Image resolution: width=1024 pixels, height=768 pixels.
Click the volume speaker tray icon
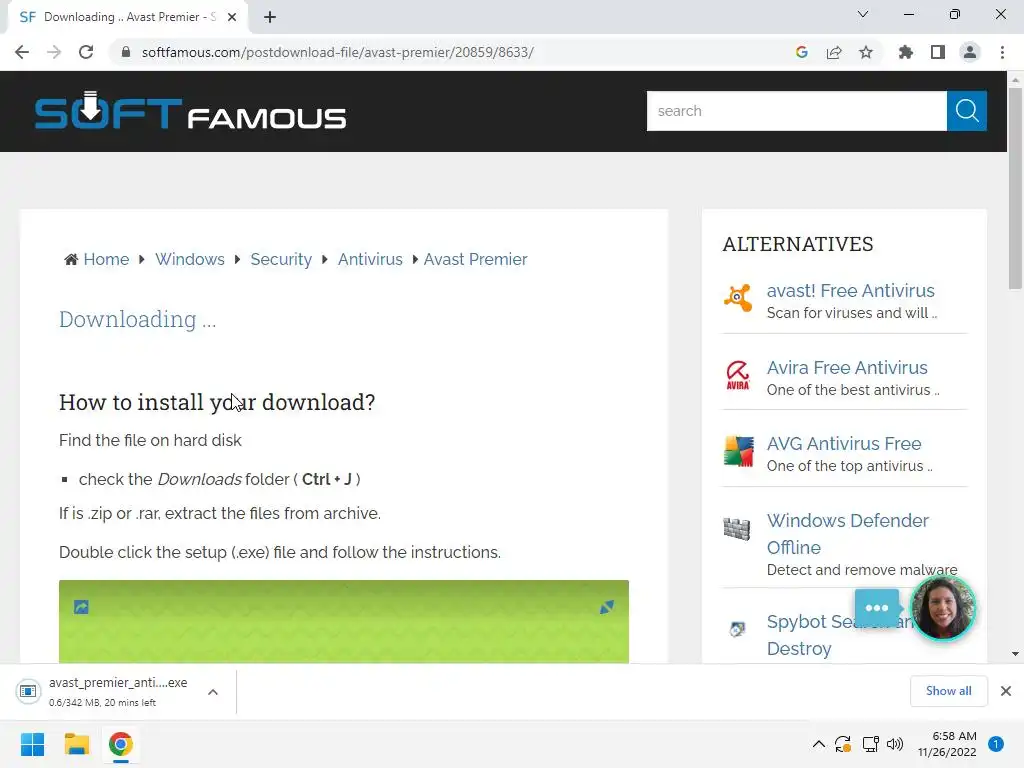tap(895, 744)
